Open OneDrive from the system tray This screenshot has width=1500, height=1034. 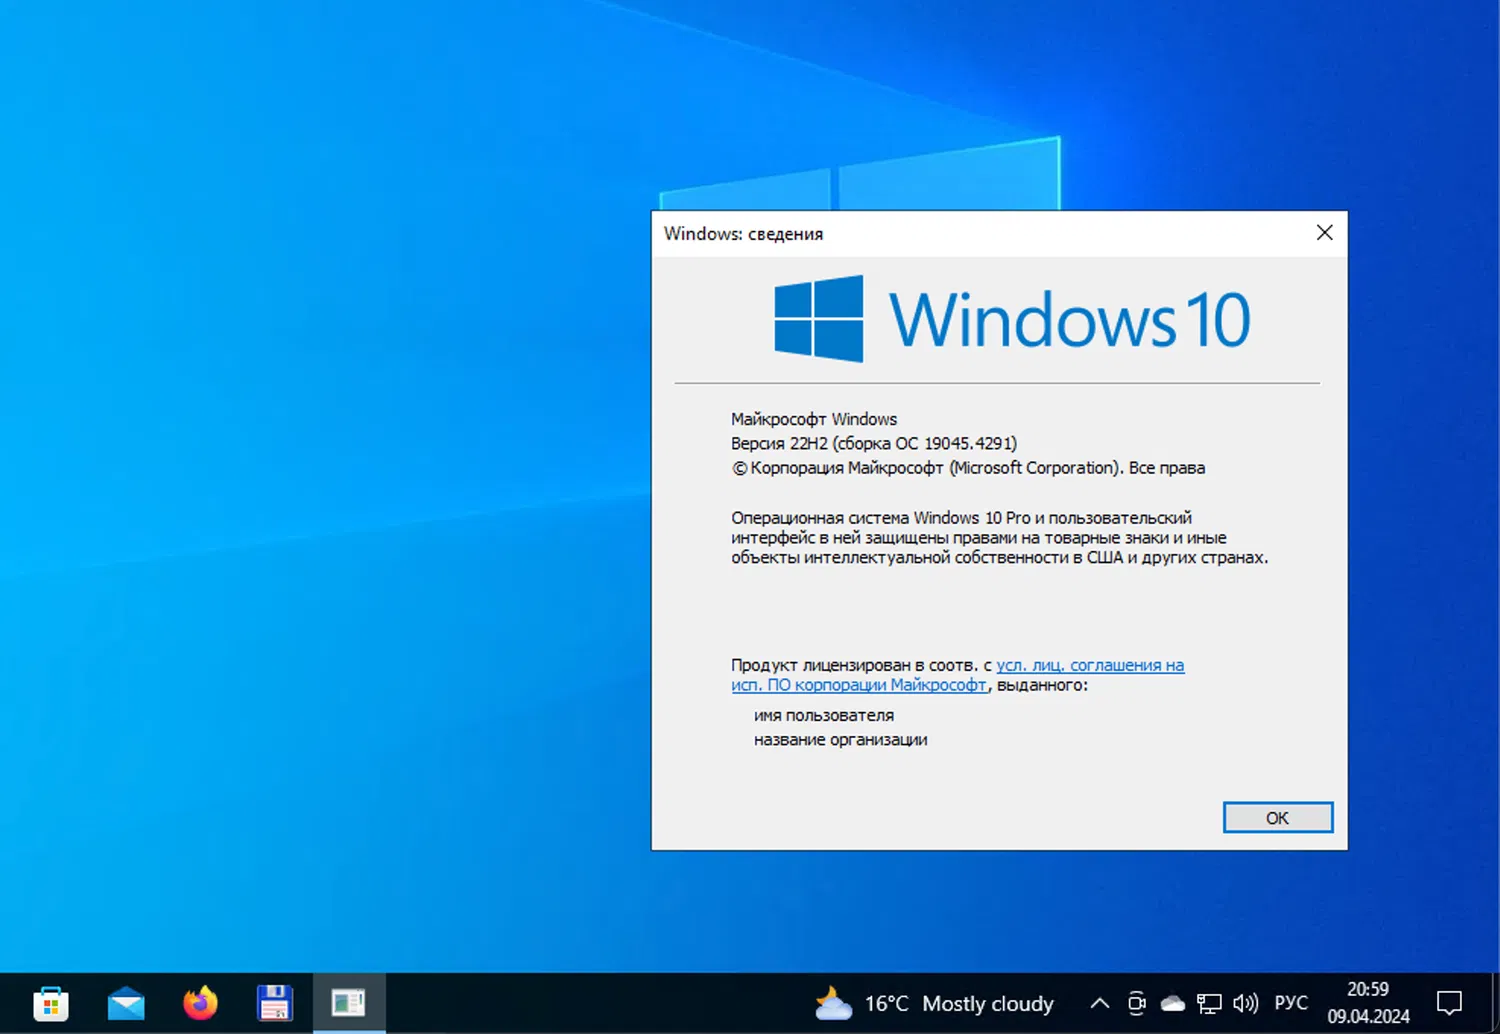click(x=1172, y=1003)
